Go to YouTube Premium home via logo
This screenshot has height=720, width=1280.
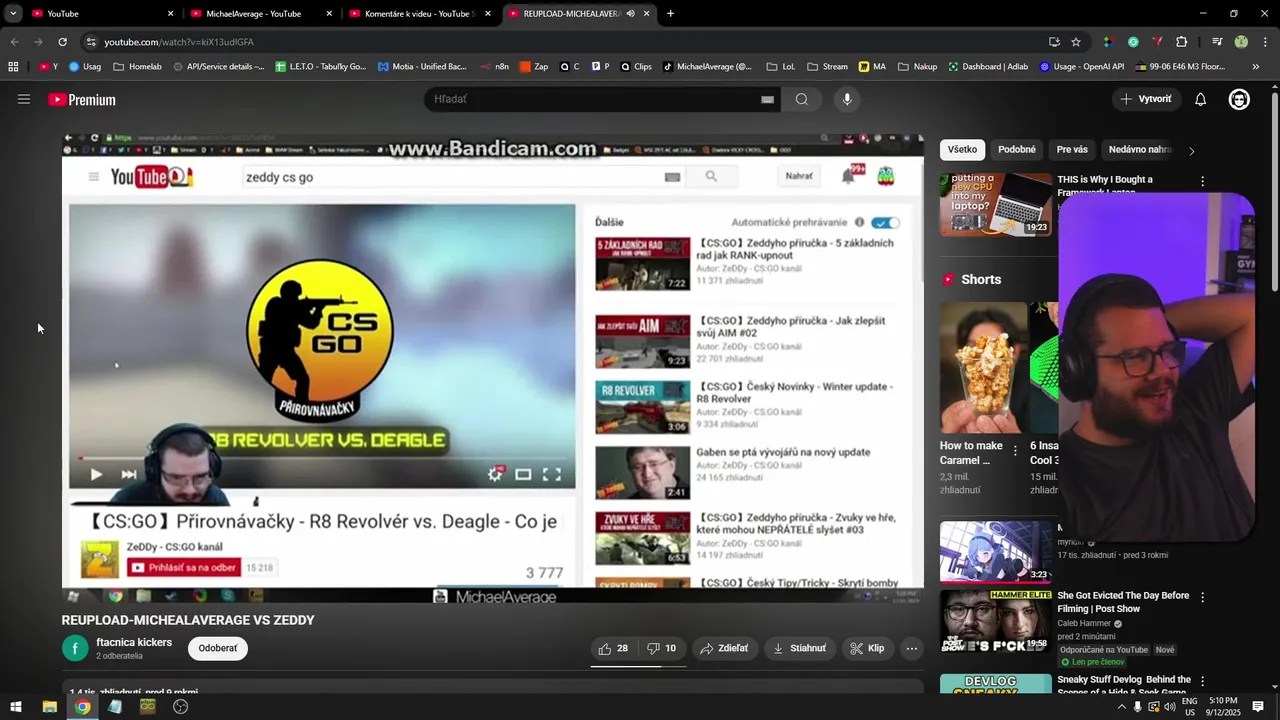82,100
